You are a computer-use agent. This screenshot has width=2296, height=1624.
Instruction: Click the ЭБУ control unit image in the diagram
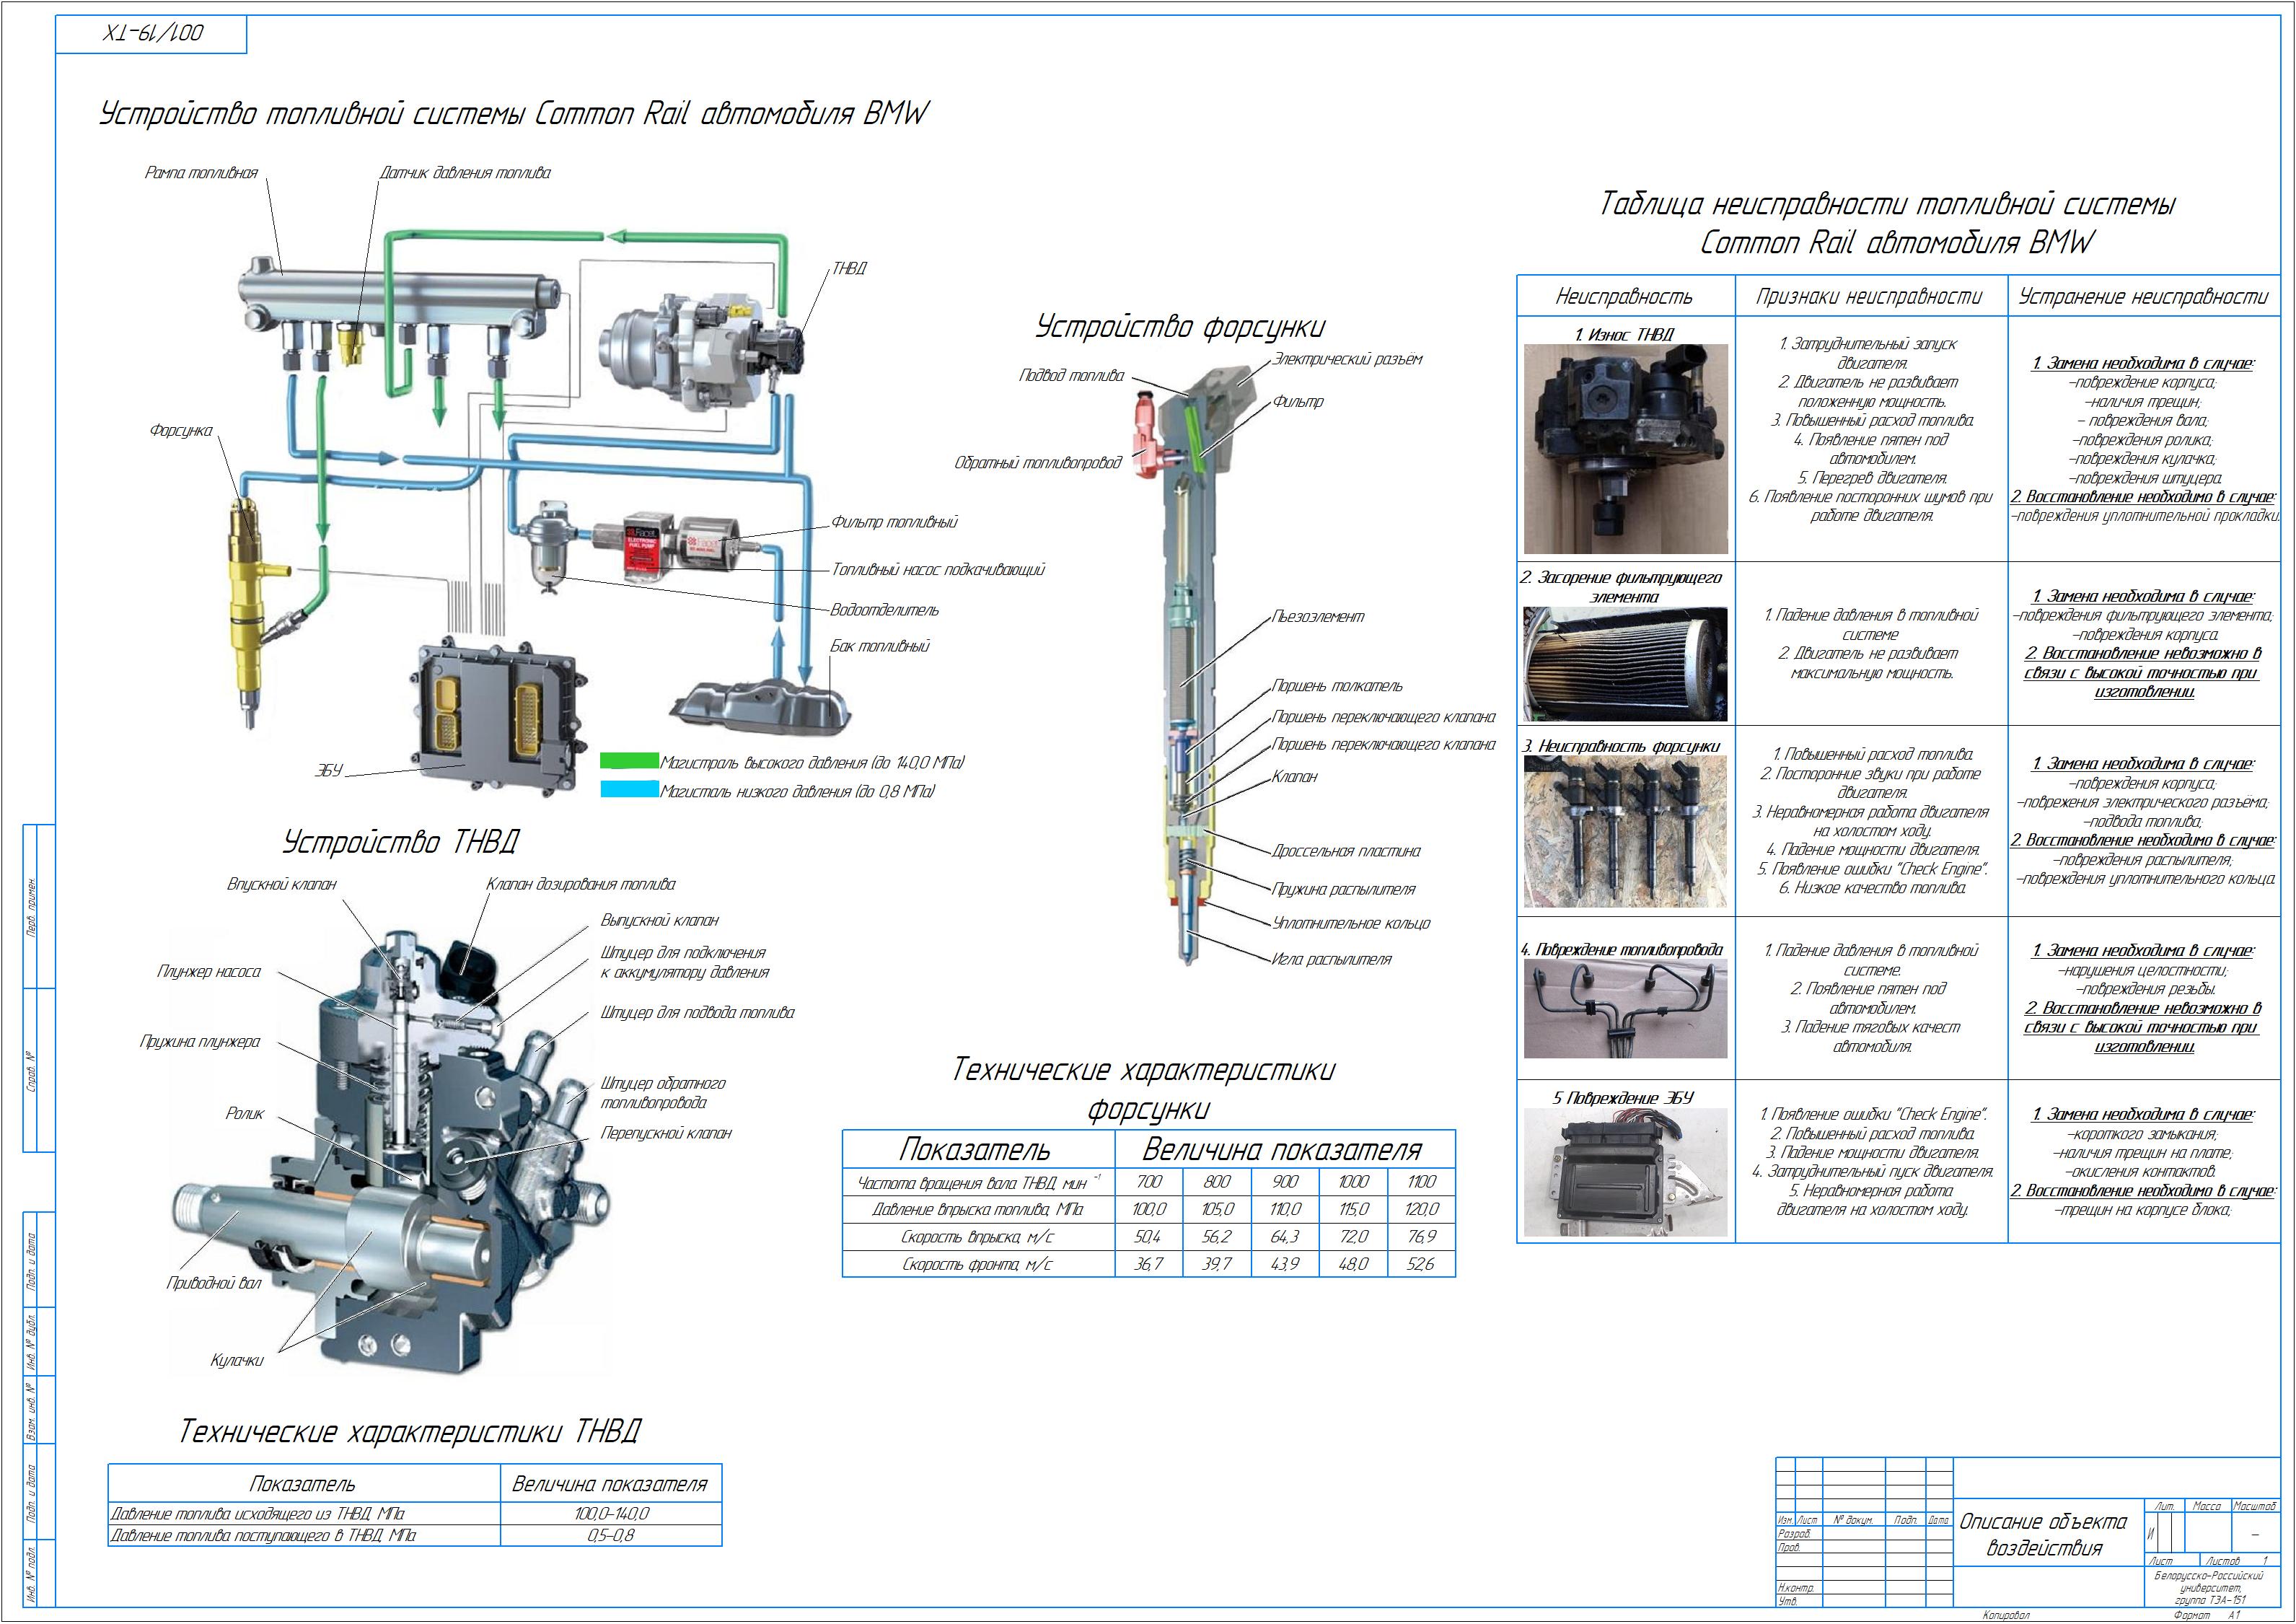pyautogui.click(x=497, y=717)
